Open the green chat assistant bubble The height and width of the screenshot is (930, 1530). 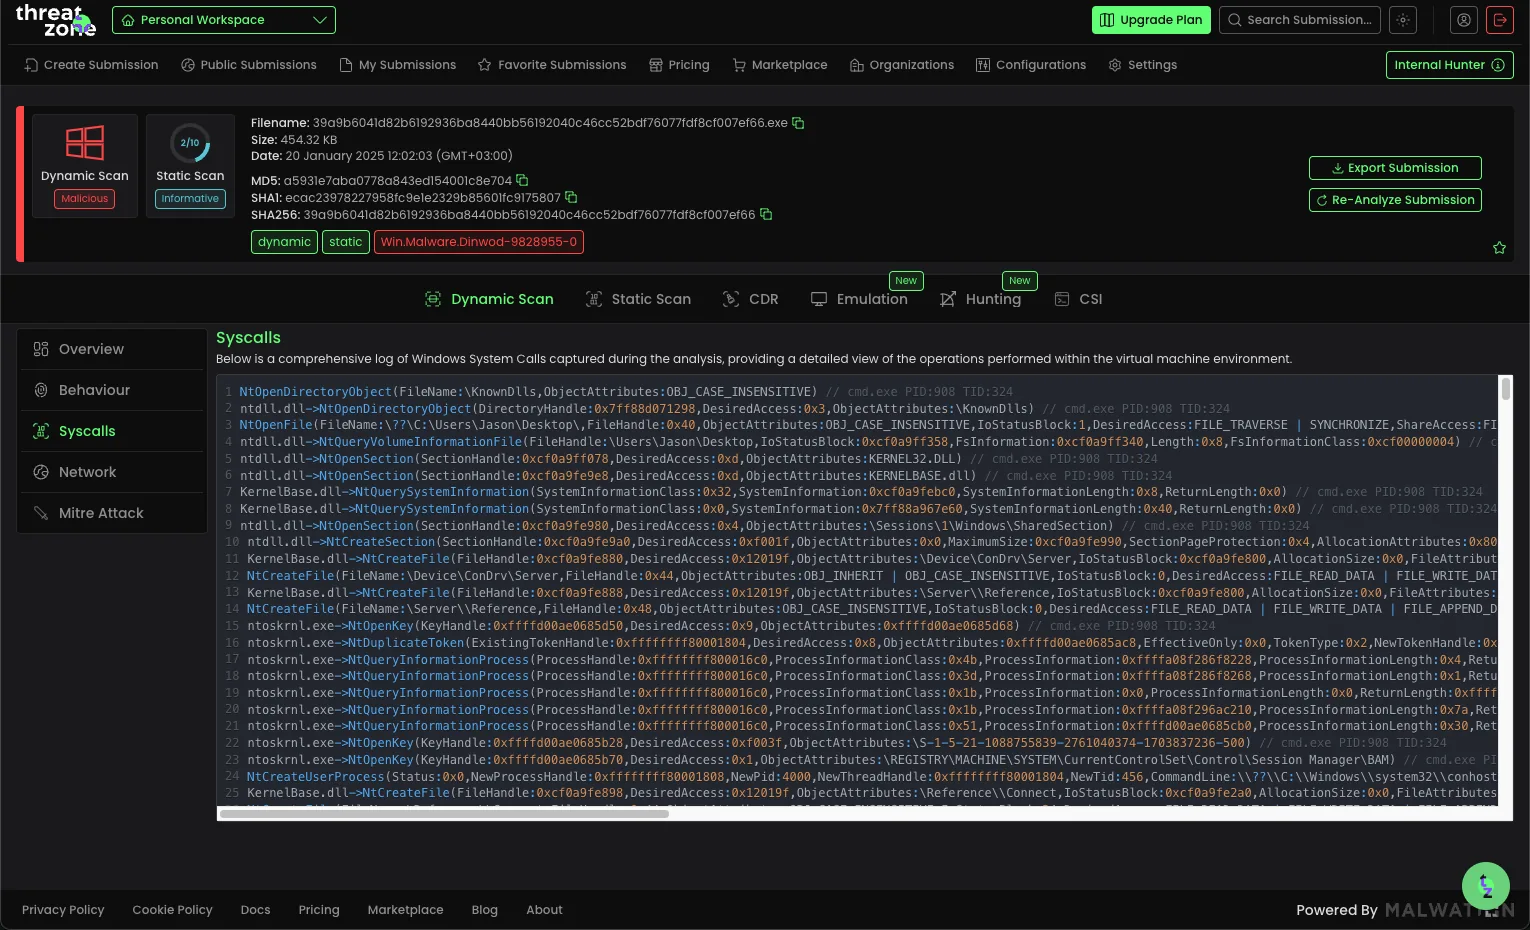pos(1486,886)
